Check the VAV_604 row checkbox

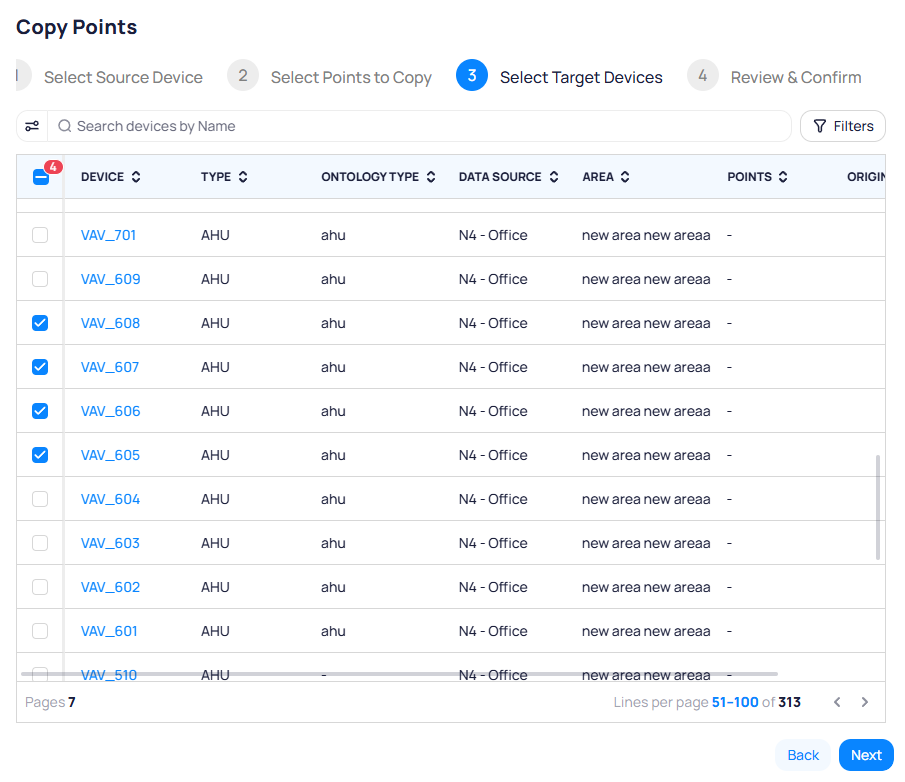point(40,499)
